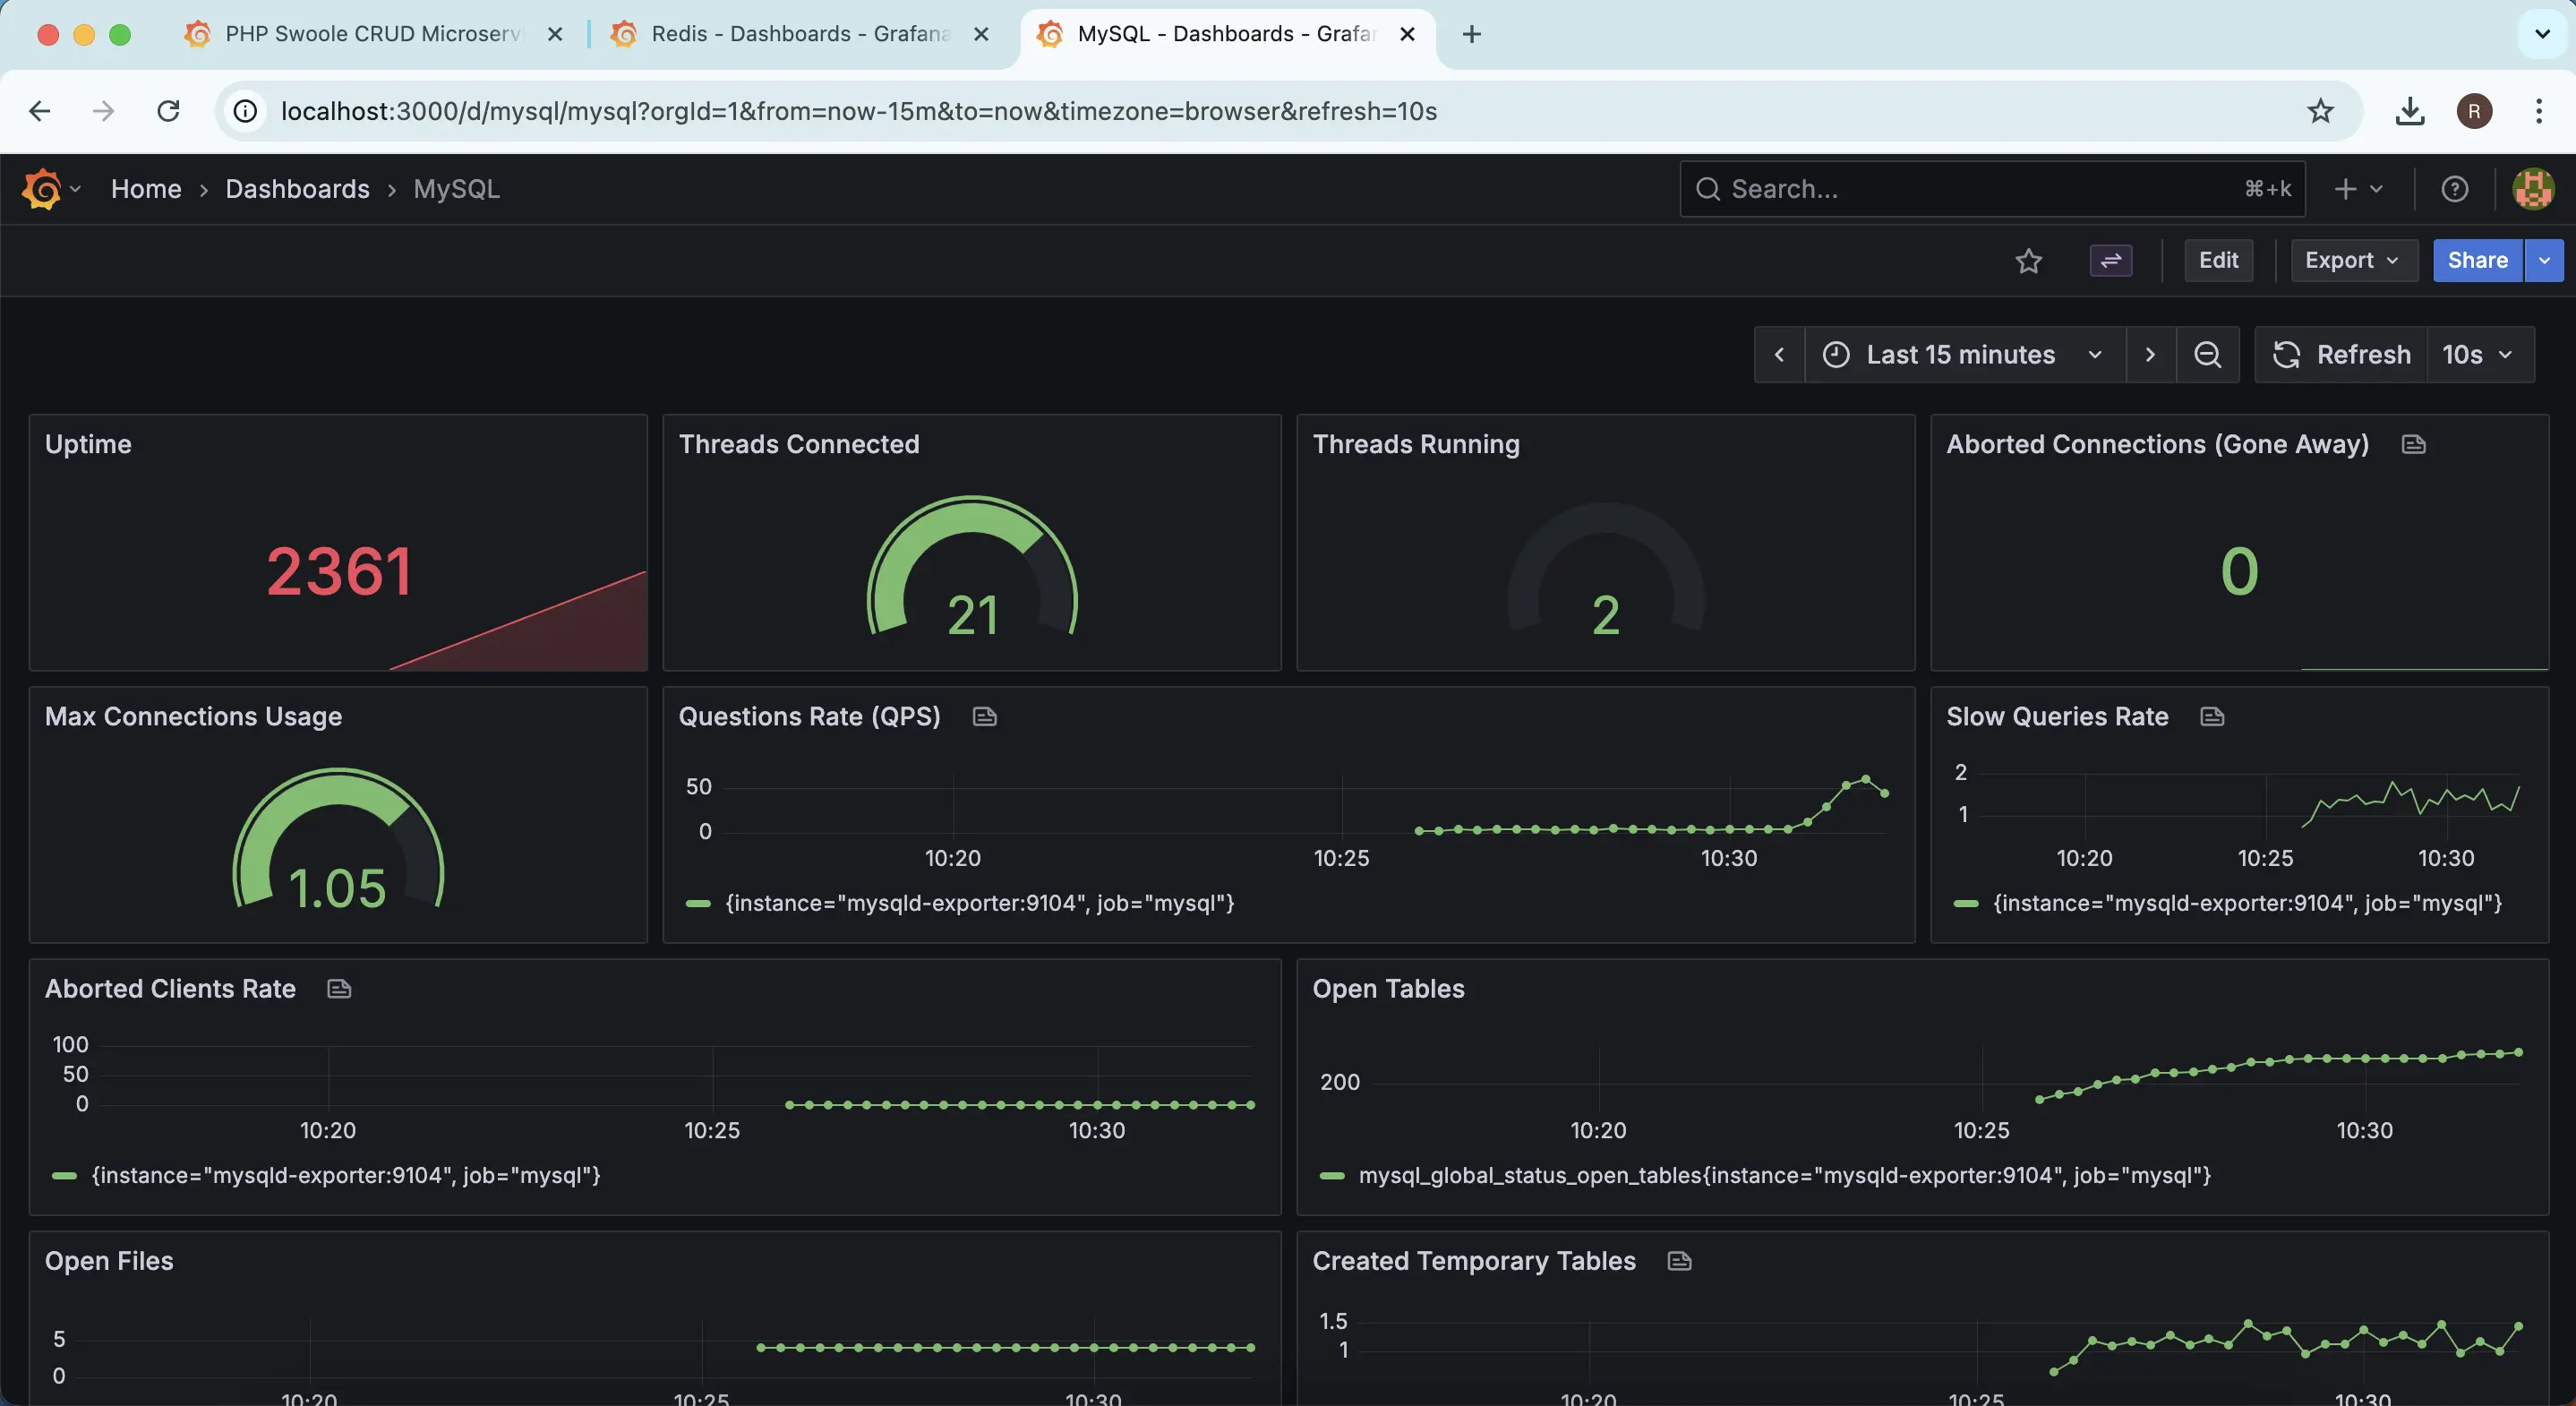This screenshot has width=2576, height=1406.
Task: Open the user profile avatar
Action: tap(2533, 188)
